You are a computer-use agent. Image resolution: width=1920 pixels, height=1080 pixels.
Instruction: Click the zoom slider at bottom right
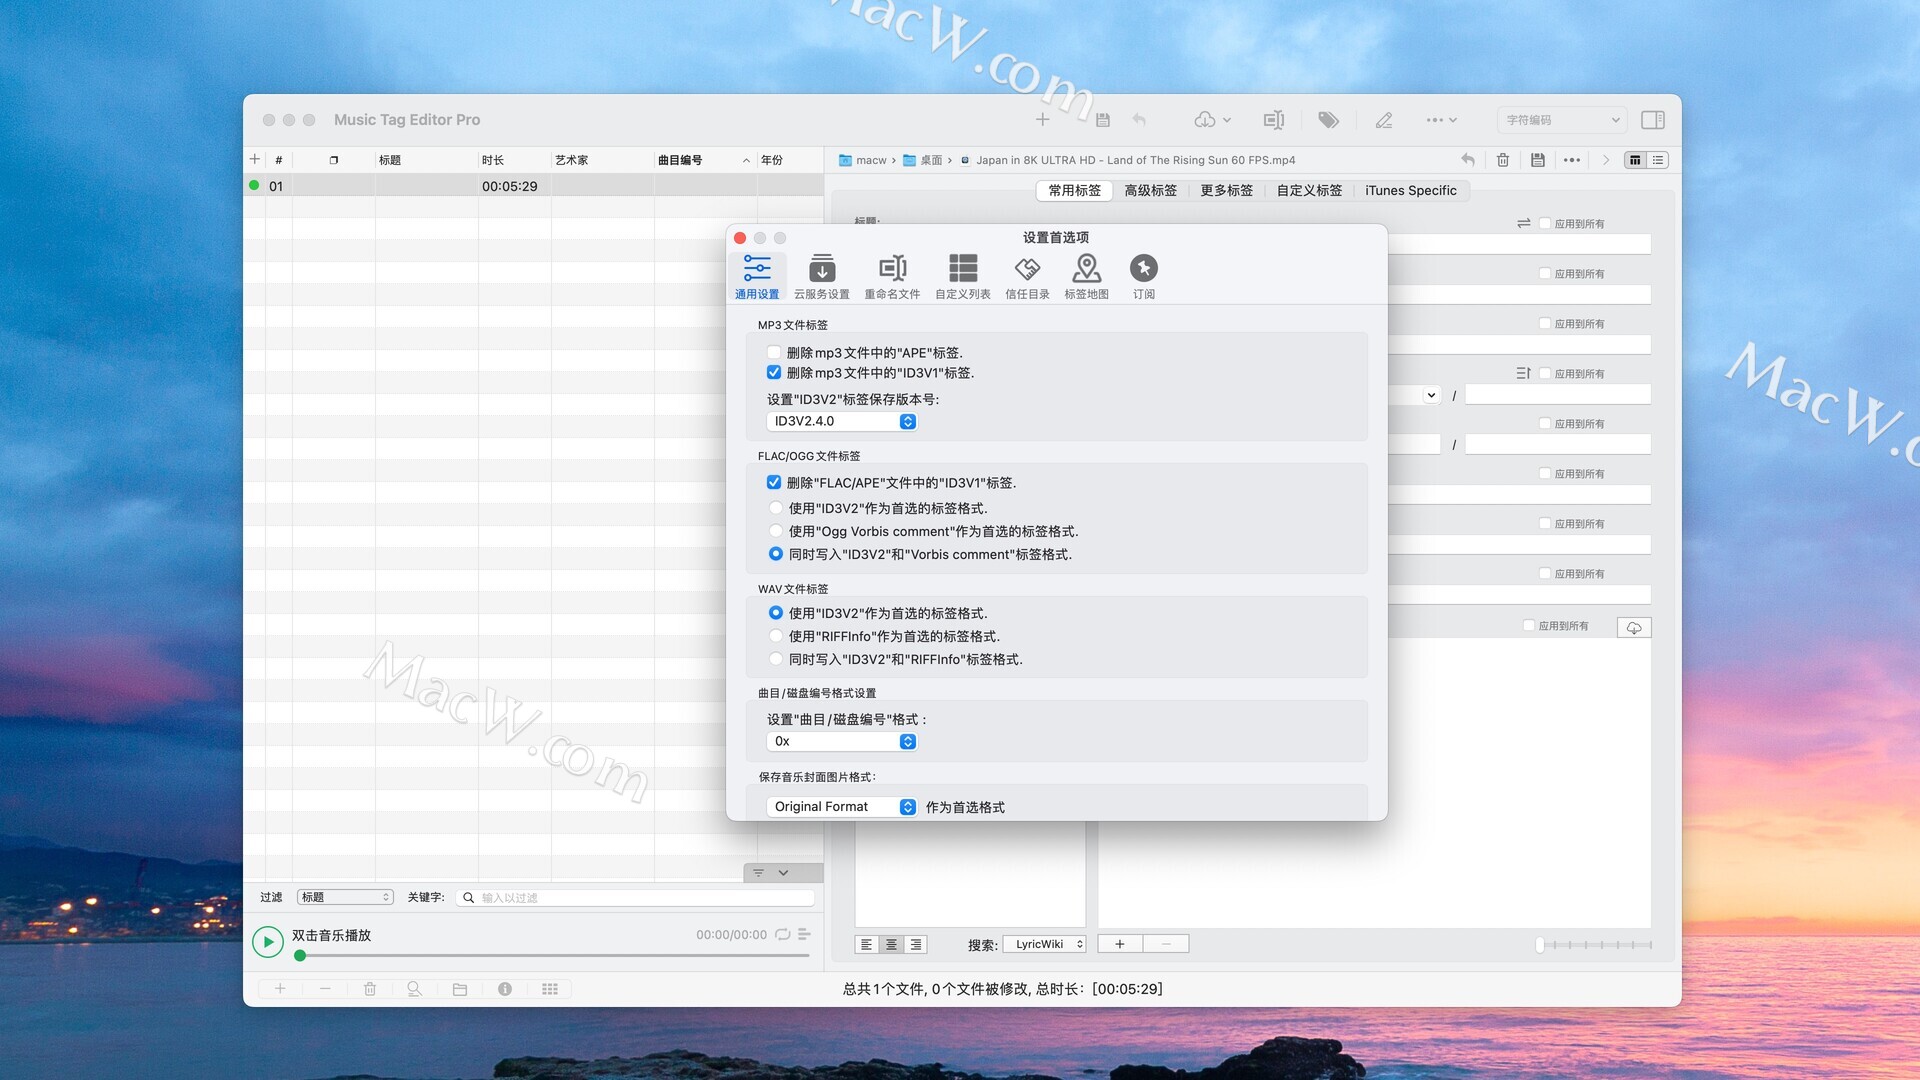pos(1595,944)
